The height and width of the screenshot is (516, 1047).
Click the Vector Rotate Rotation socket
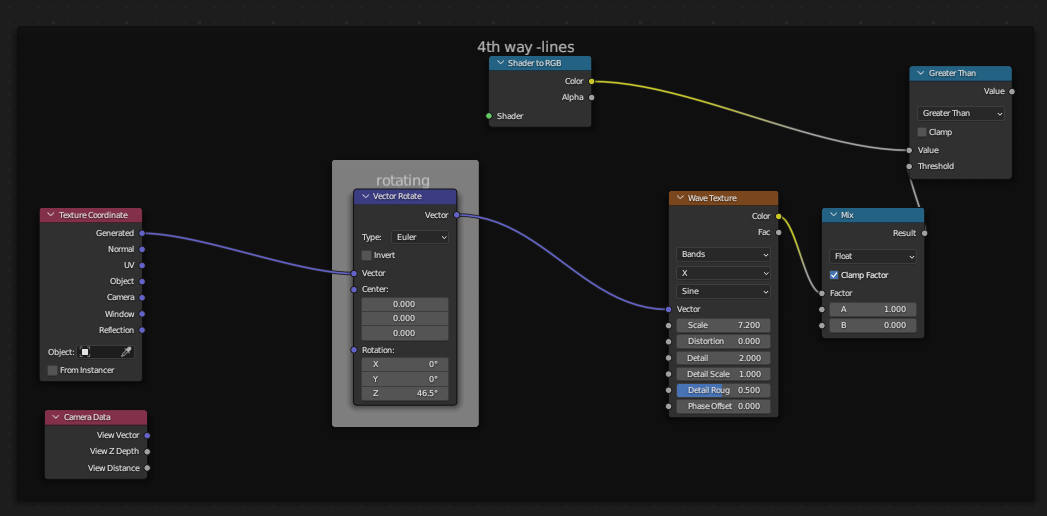354,350
